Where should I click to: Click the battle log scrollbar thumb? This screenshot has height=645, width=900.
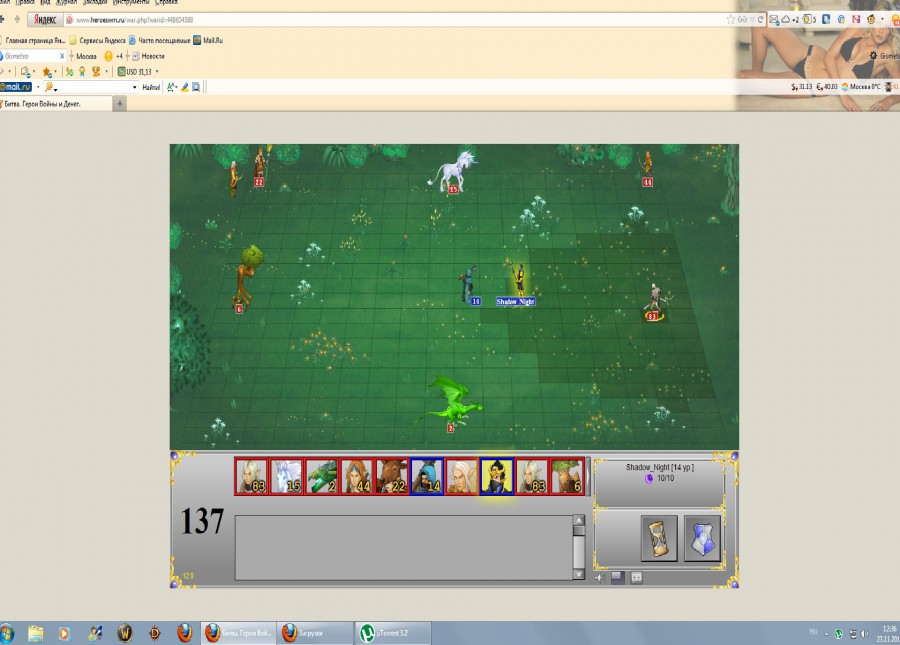pos(579,531)
